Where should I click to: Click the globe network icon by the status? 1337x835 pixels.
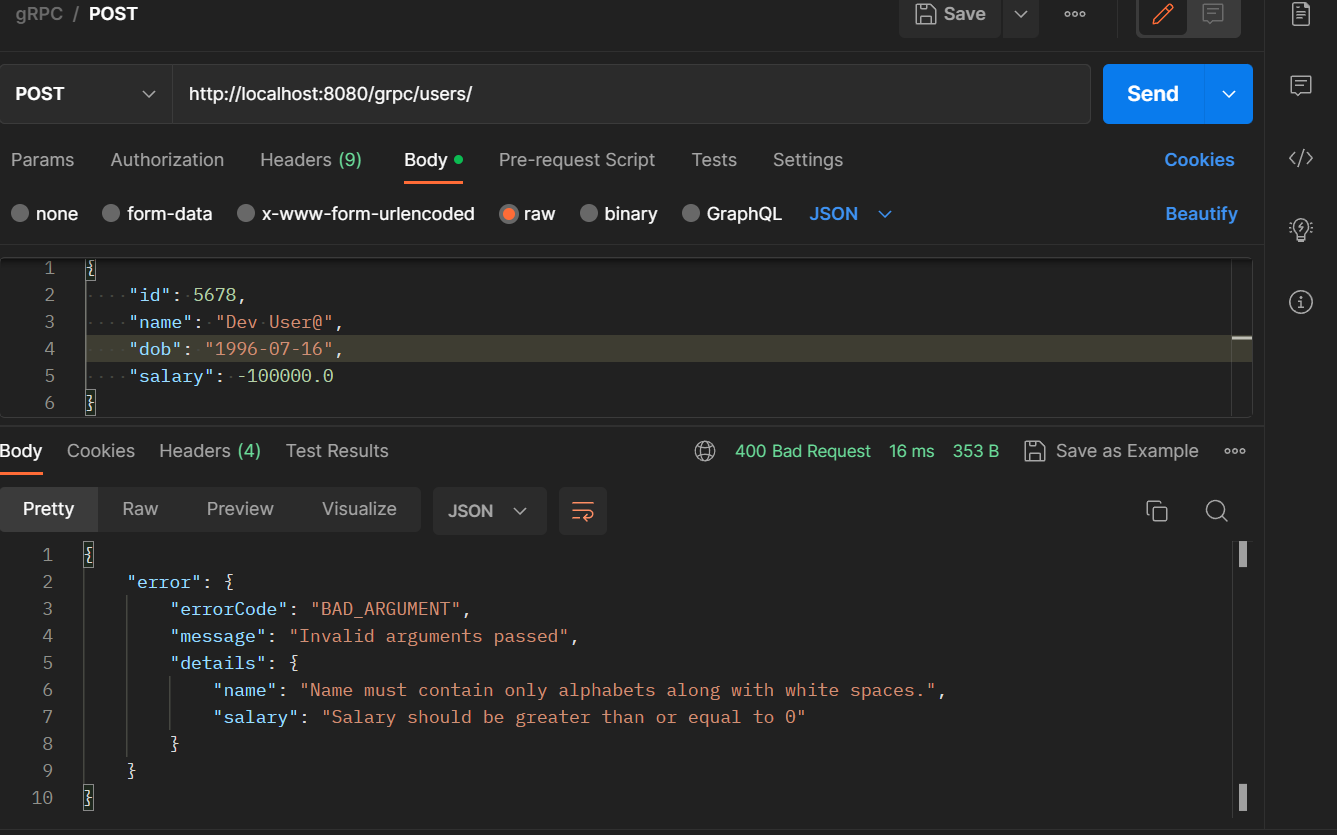(705, 451)
